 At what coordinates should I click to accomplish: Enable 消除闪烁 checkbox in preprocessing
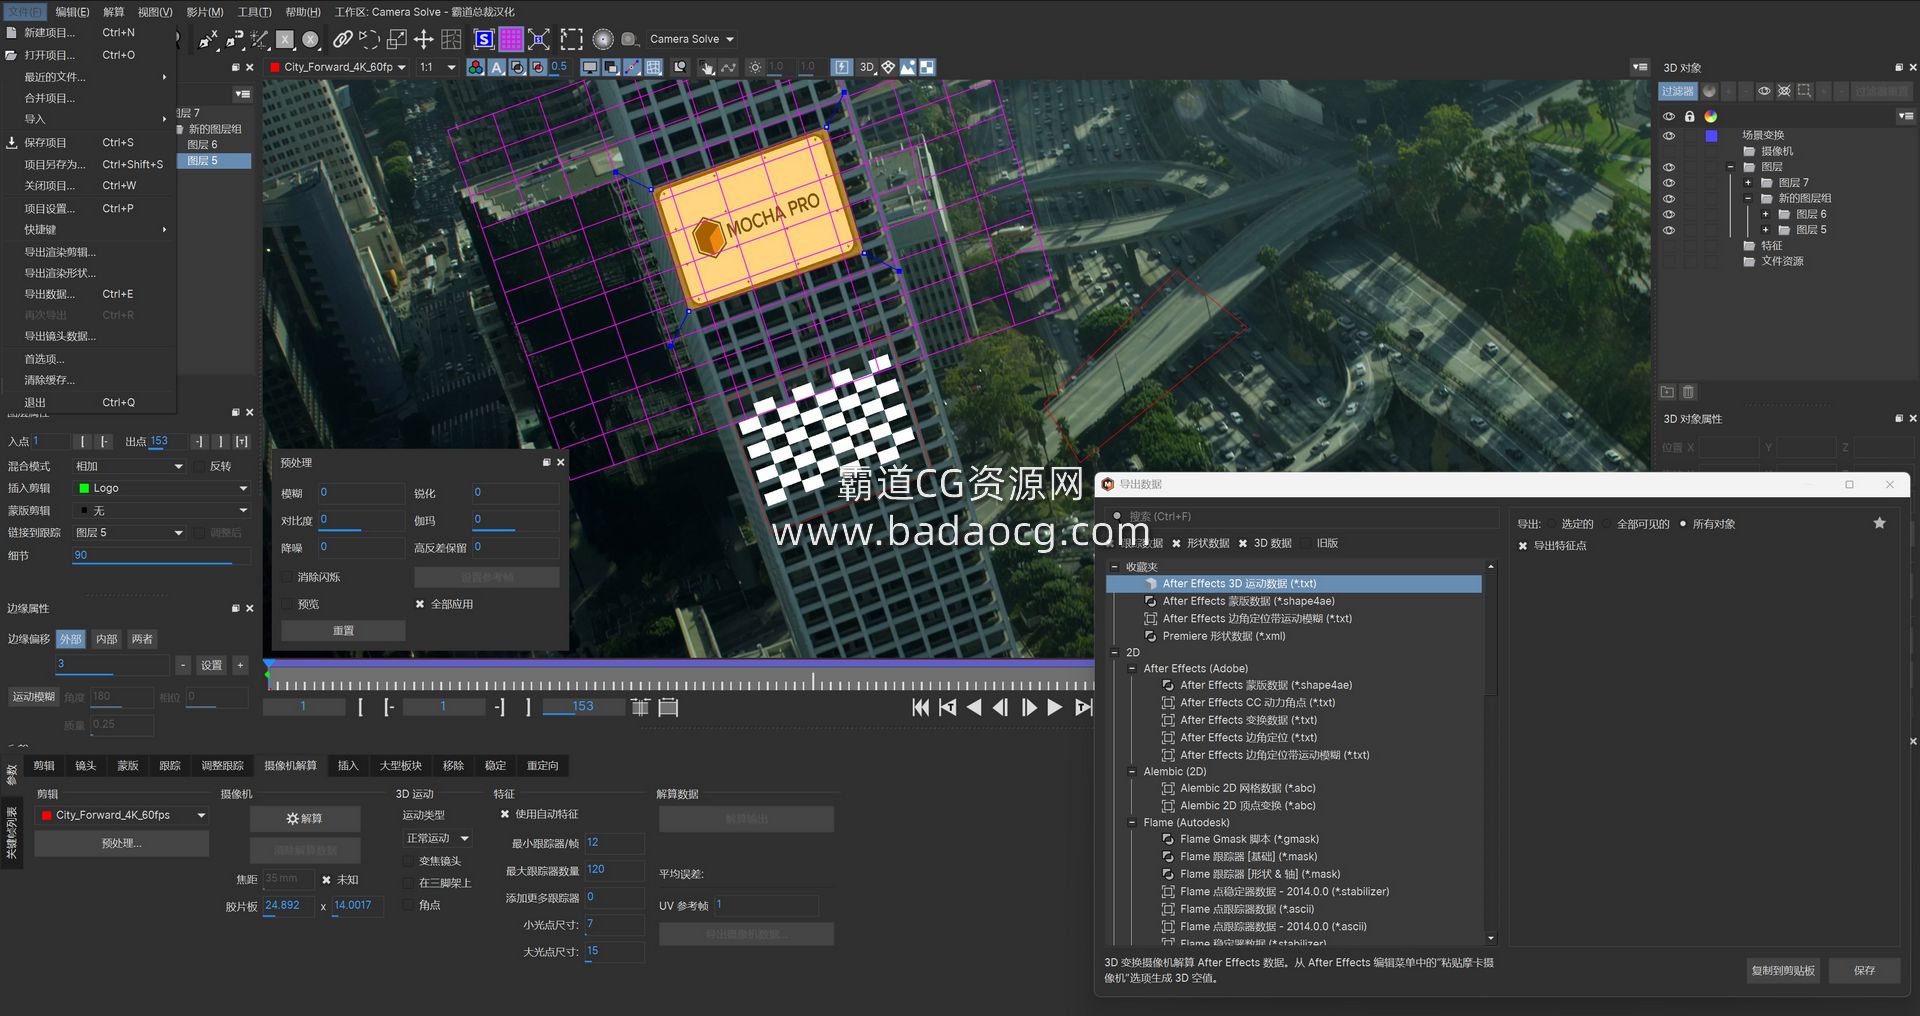[287, 577]
